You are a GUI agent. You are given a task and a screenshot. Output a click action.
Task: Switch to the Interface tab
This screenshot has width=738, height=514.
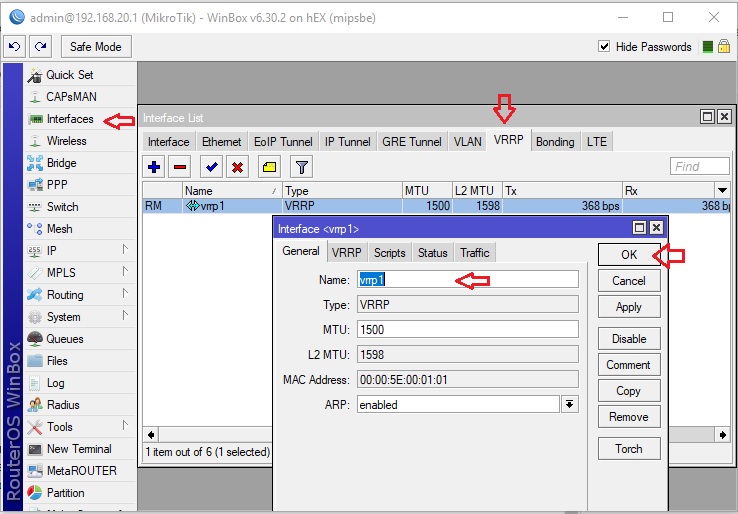pos(168,142)
